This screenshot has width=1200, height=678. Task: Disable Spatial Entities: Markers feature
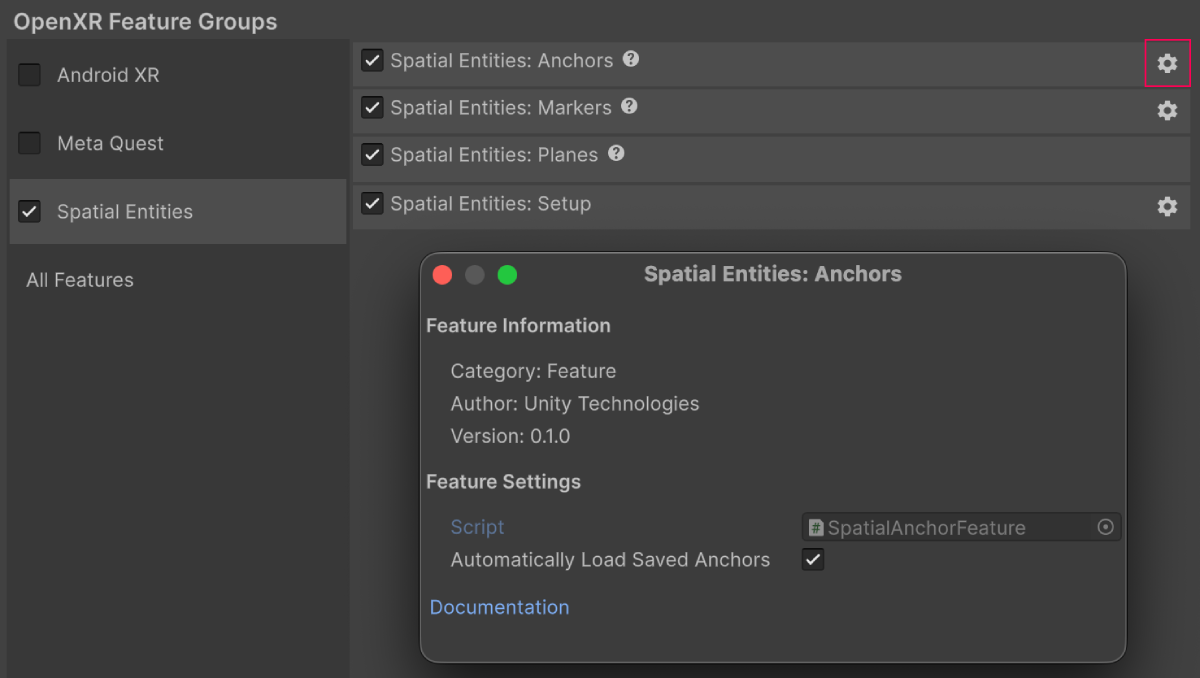(x=372, y=107)
